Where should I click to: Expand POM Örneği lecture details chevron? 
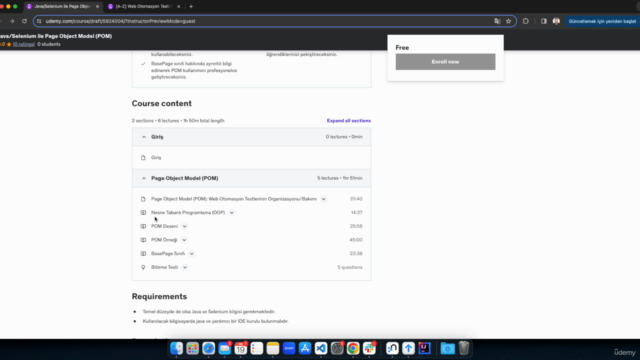click(184, 240)
